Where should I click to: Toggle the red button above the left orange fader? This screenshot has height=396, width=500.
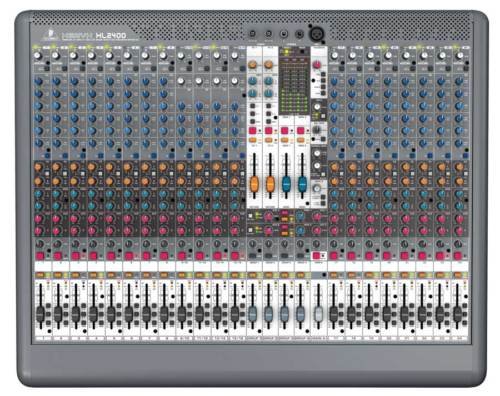pyautogui.click(x=253, y=131)
